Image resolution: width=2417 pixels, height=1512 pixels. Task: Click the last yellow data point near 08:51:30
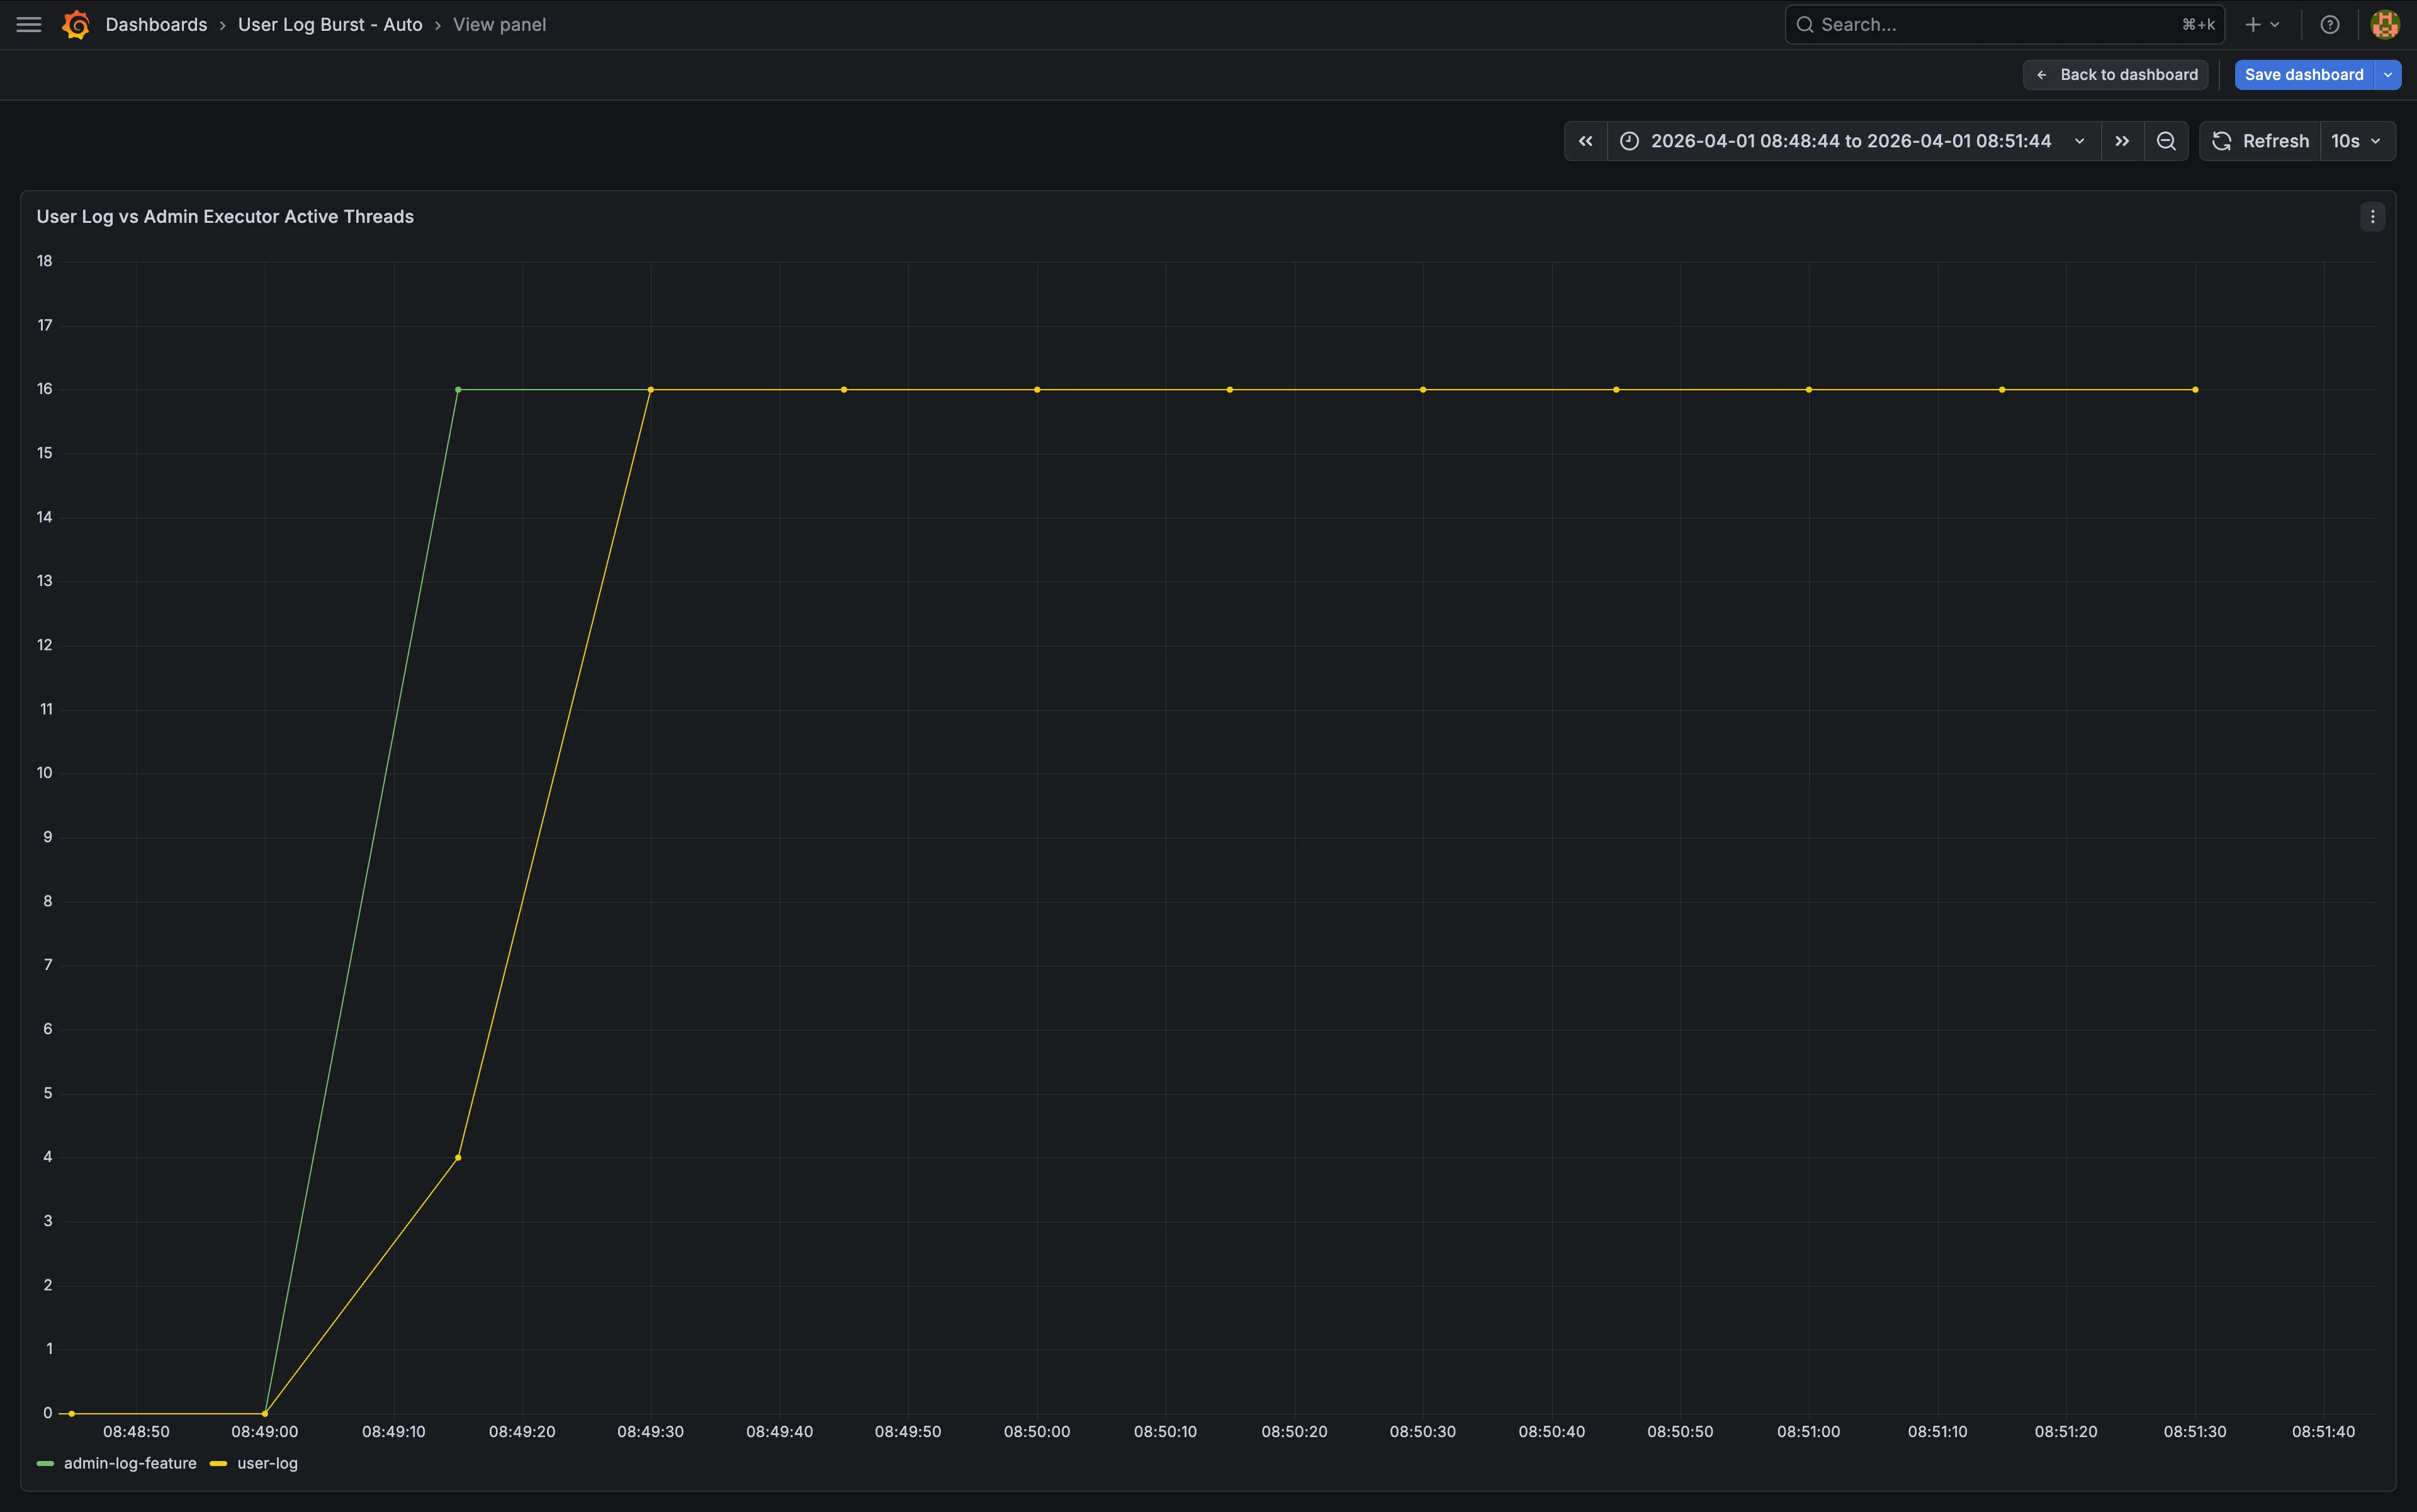[2195, 389]
